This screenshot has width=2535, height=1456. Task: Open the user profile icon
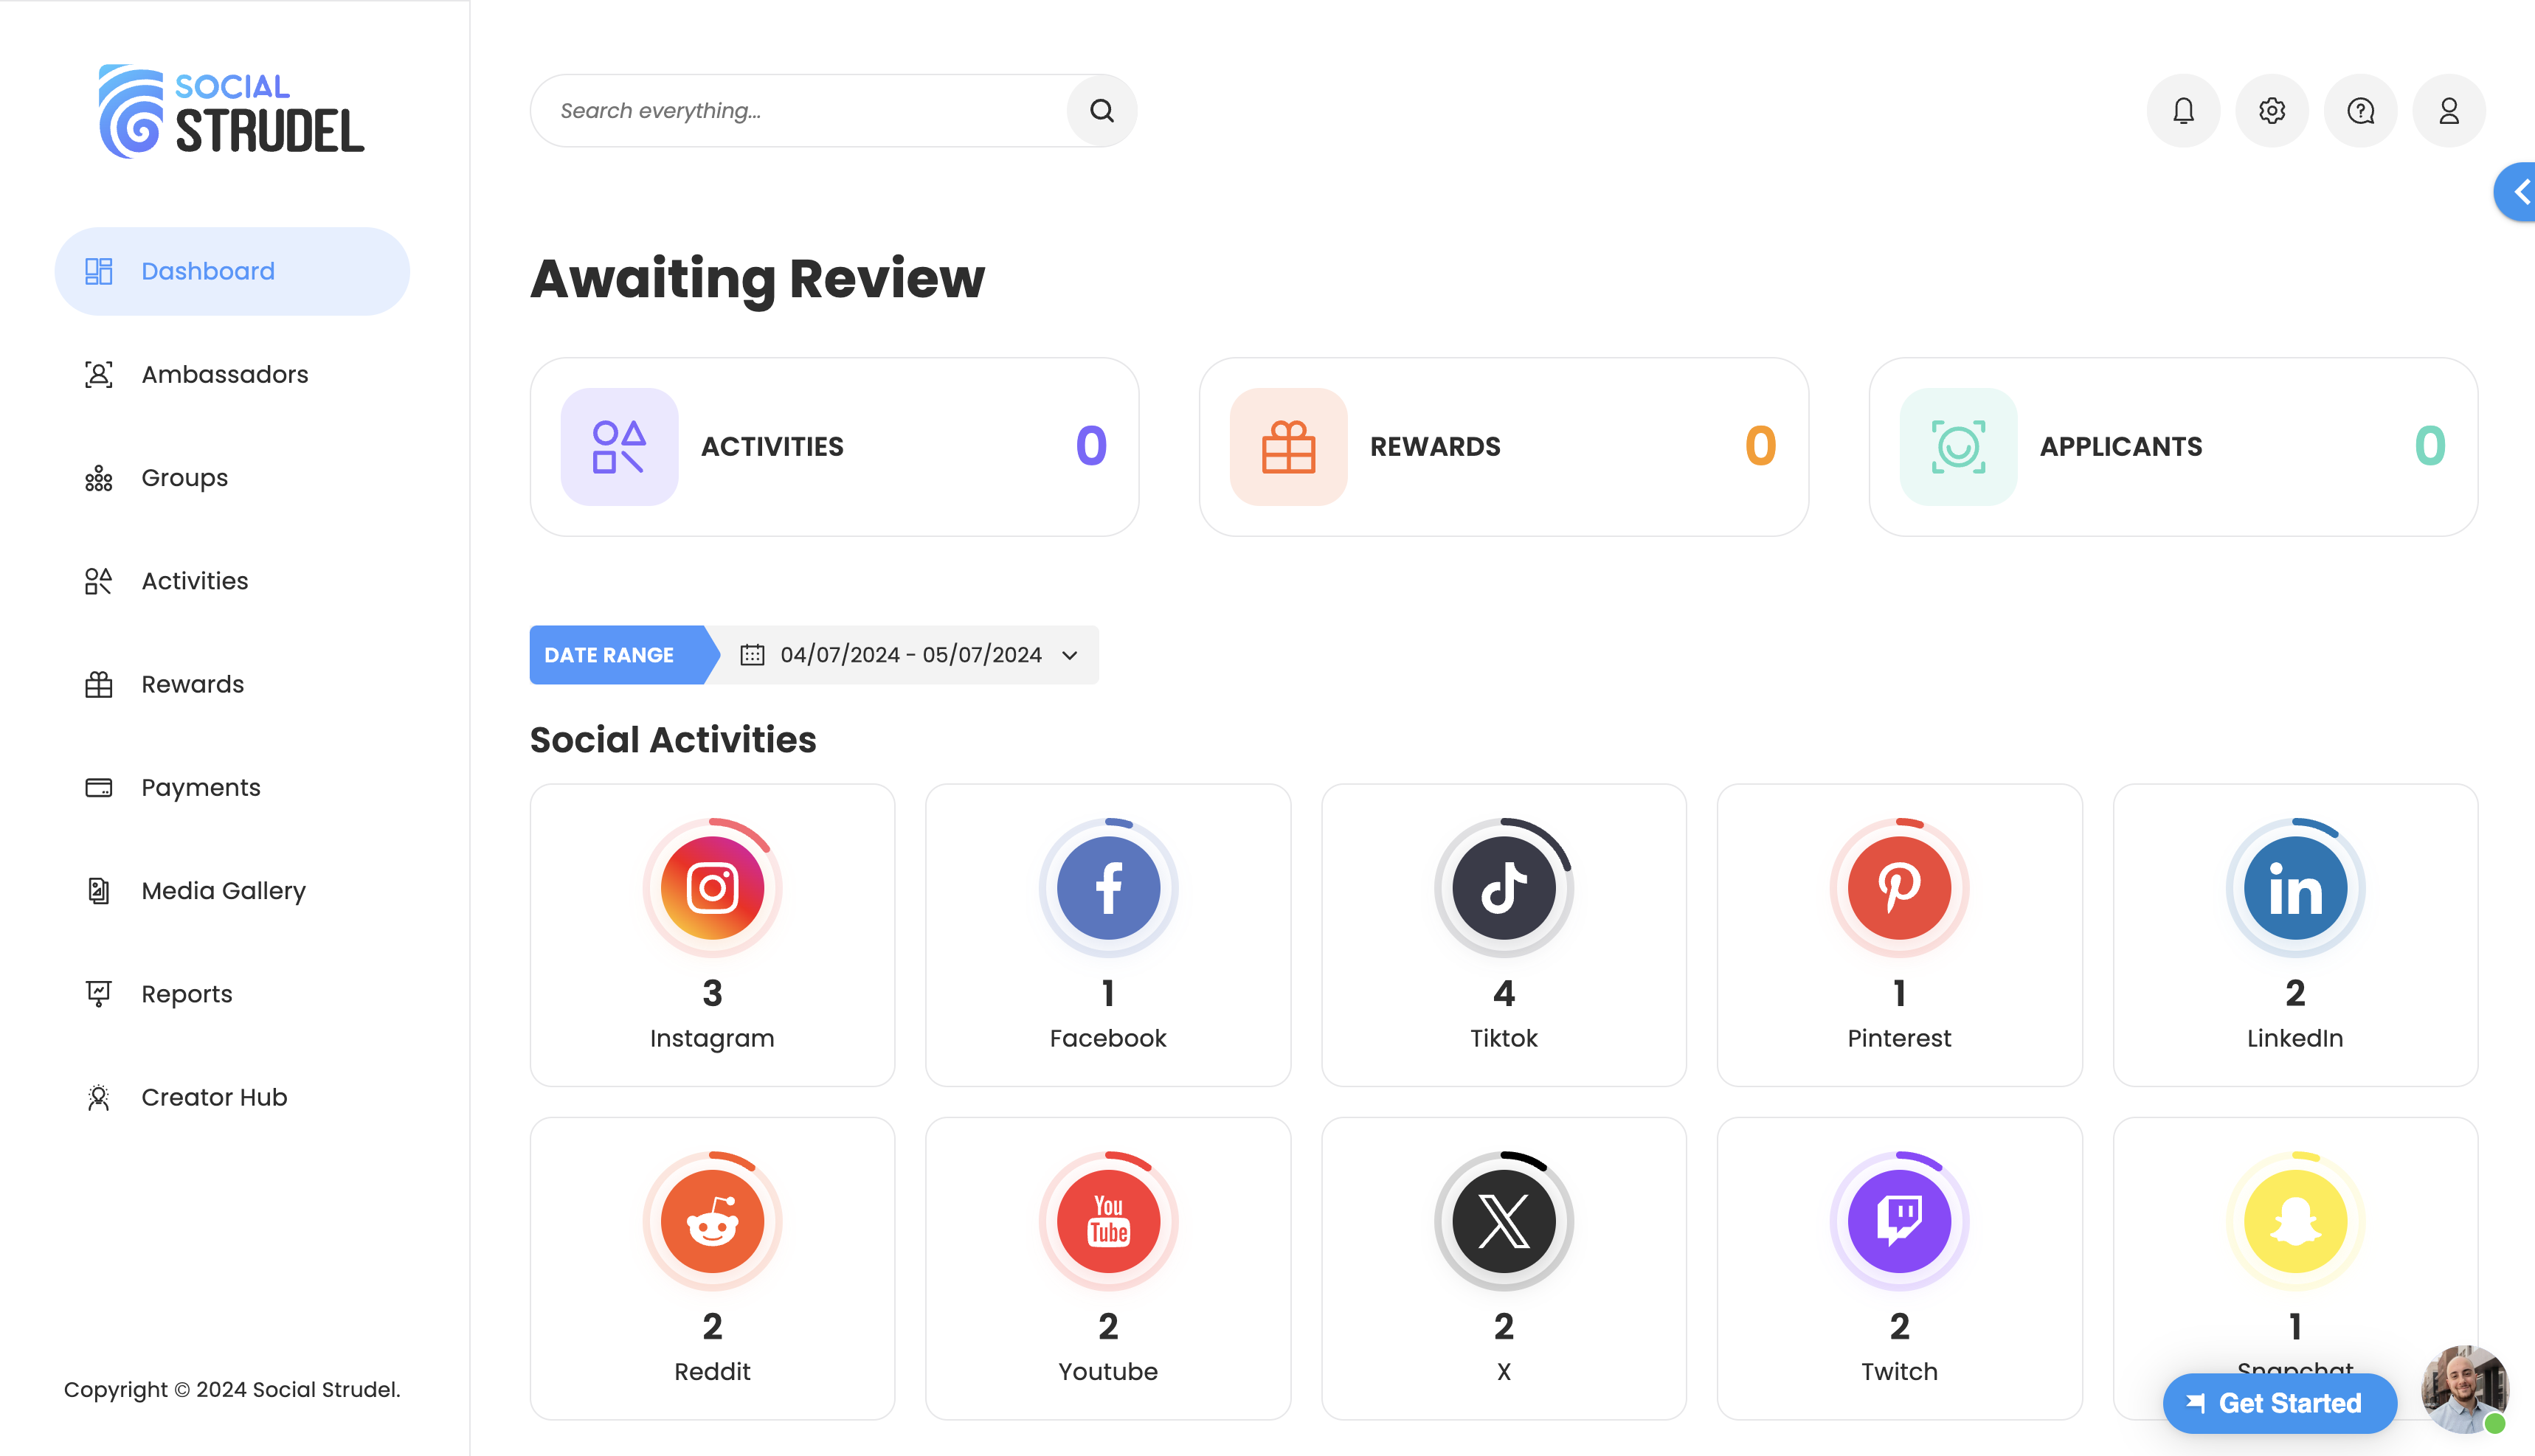pyautogui.click(x=2449, y=111)
